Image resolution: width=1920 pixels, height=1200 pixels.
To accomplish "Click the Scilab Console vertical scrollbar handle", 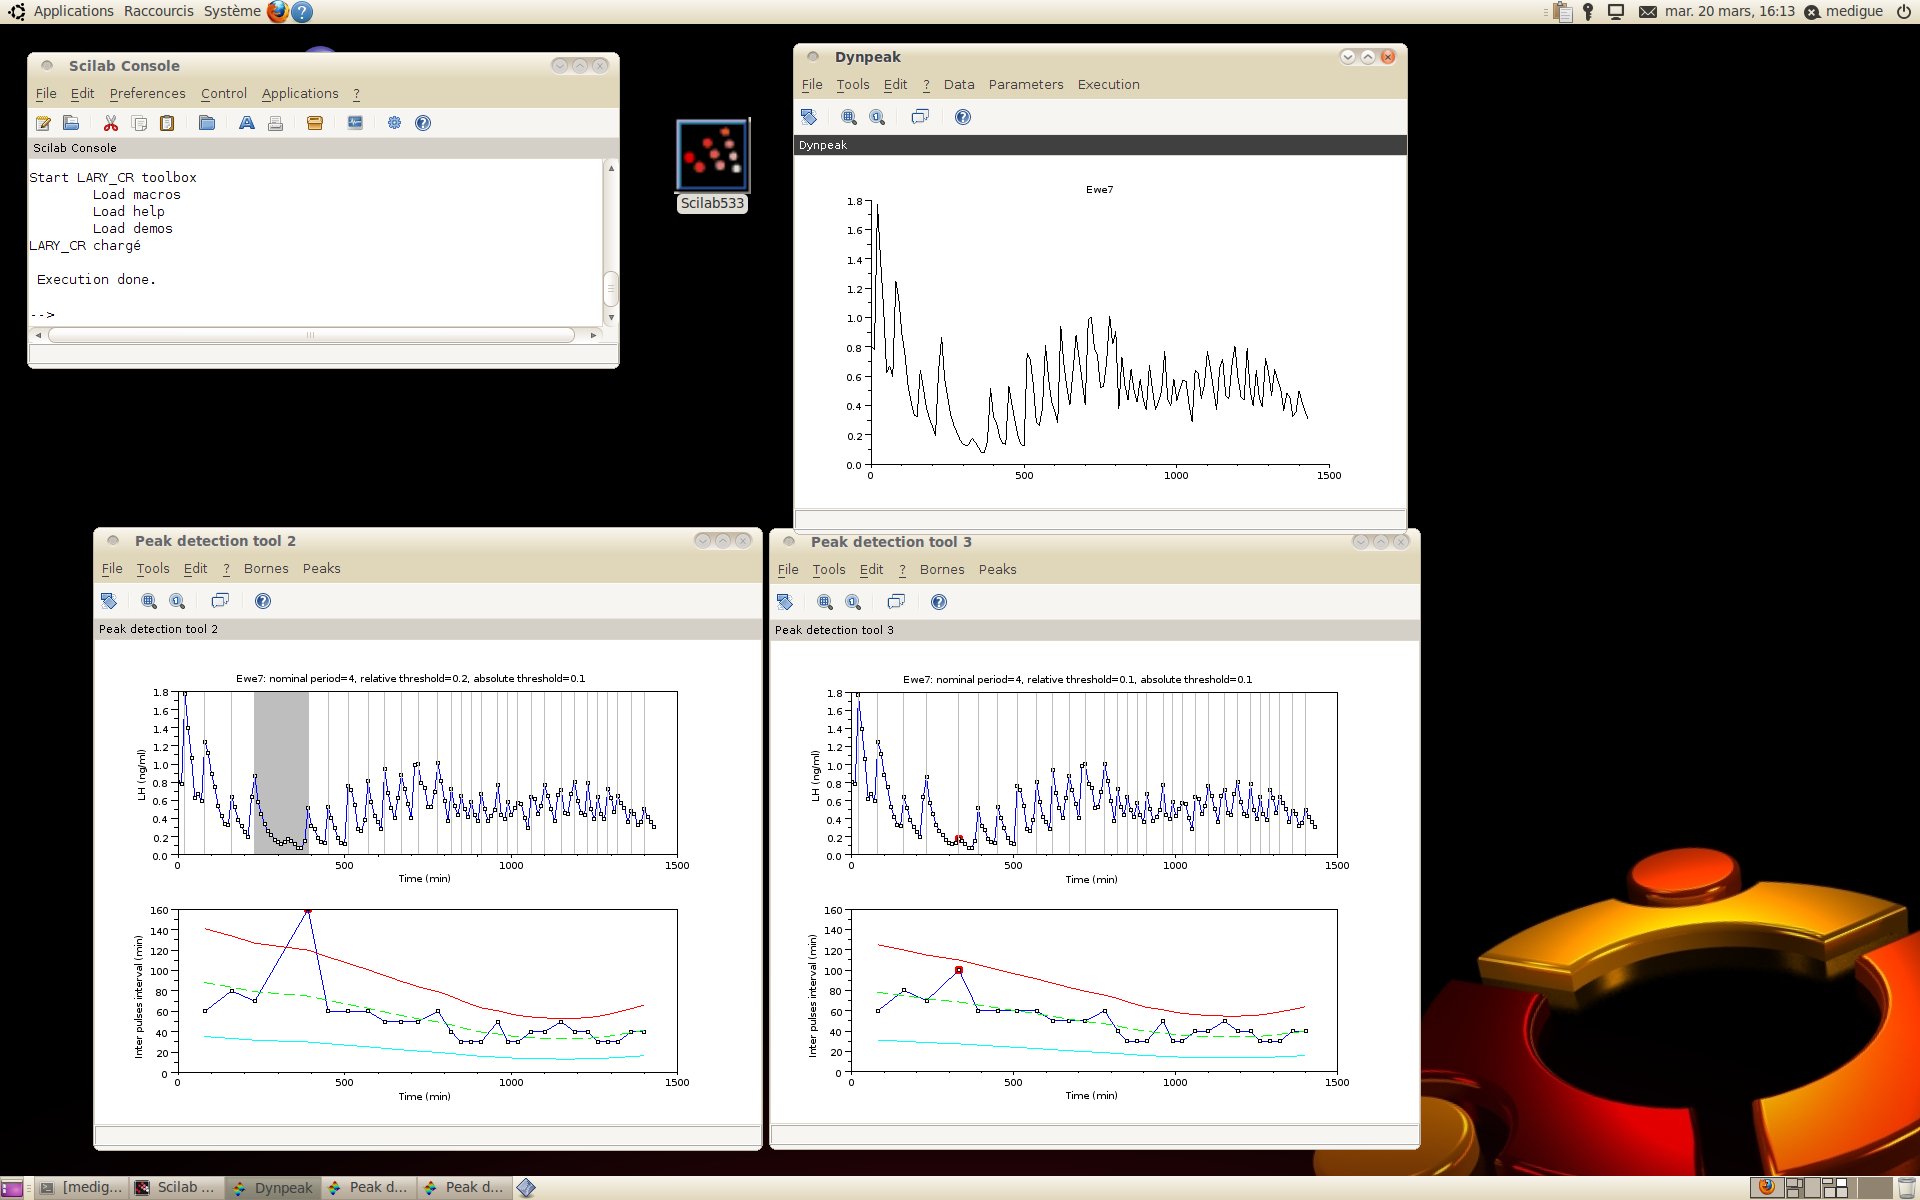I will 611,288.
